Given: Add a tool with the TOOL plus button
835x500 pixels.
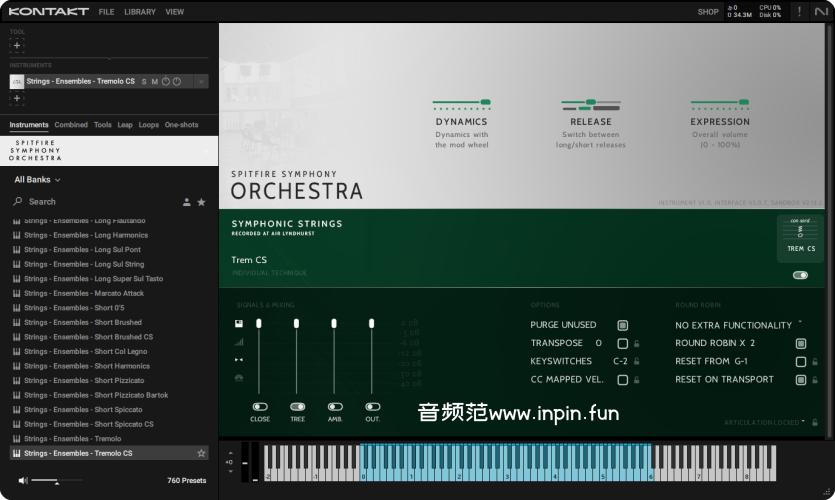Looking at the screenshot, I should tap(17, 45).
